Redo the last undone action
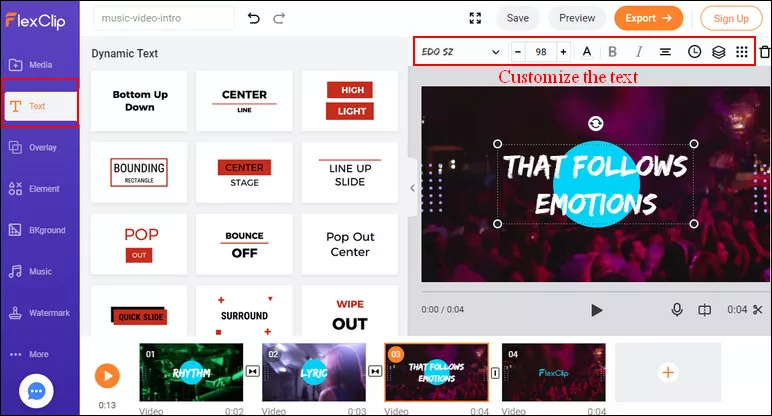This screenshot has height=416, width=772. coord(279,18)
